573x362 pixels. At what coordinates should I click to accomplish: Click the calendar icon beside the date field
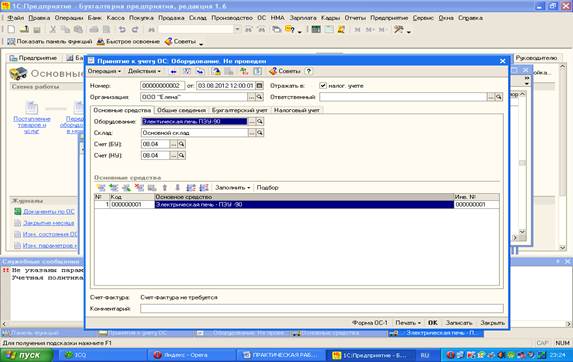pyautogui.click(x=259, y=86)
